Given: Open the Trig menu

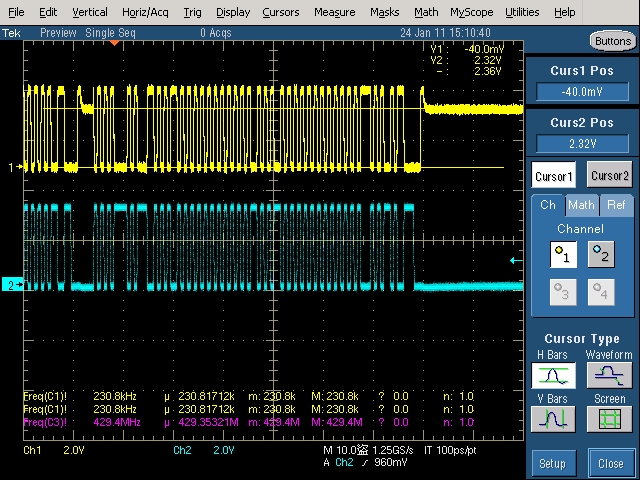Looking at the screenshot, I should pos(192,12).
